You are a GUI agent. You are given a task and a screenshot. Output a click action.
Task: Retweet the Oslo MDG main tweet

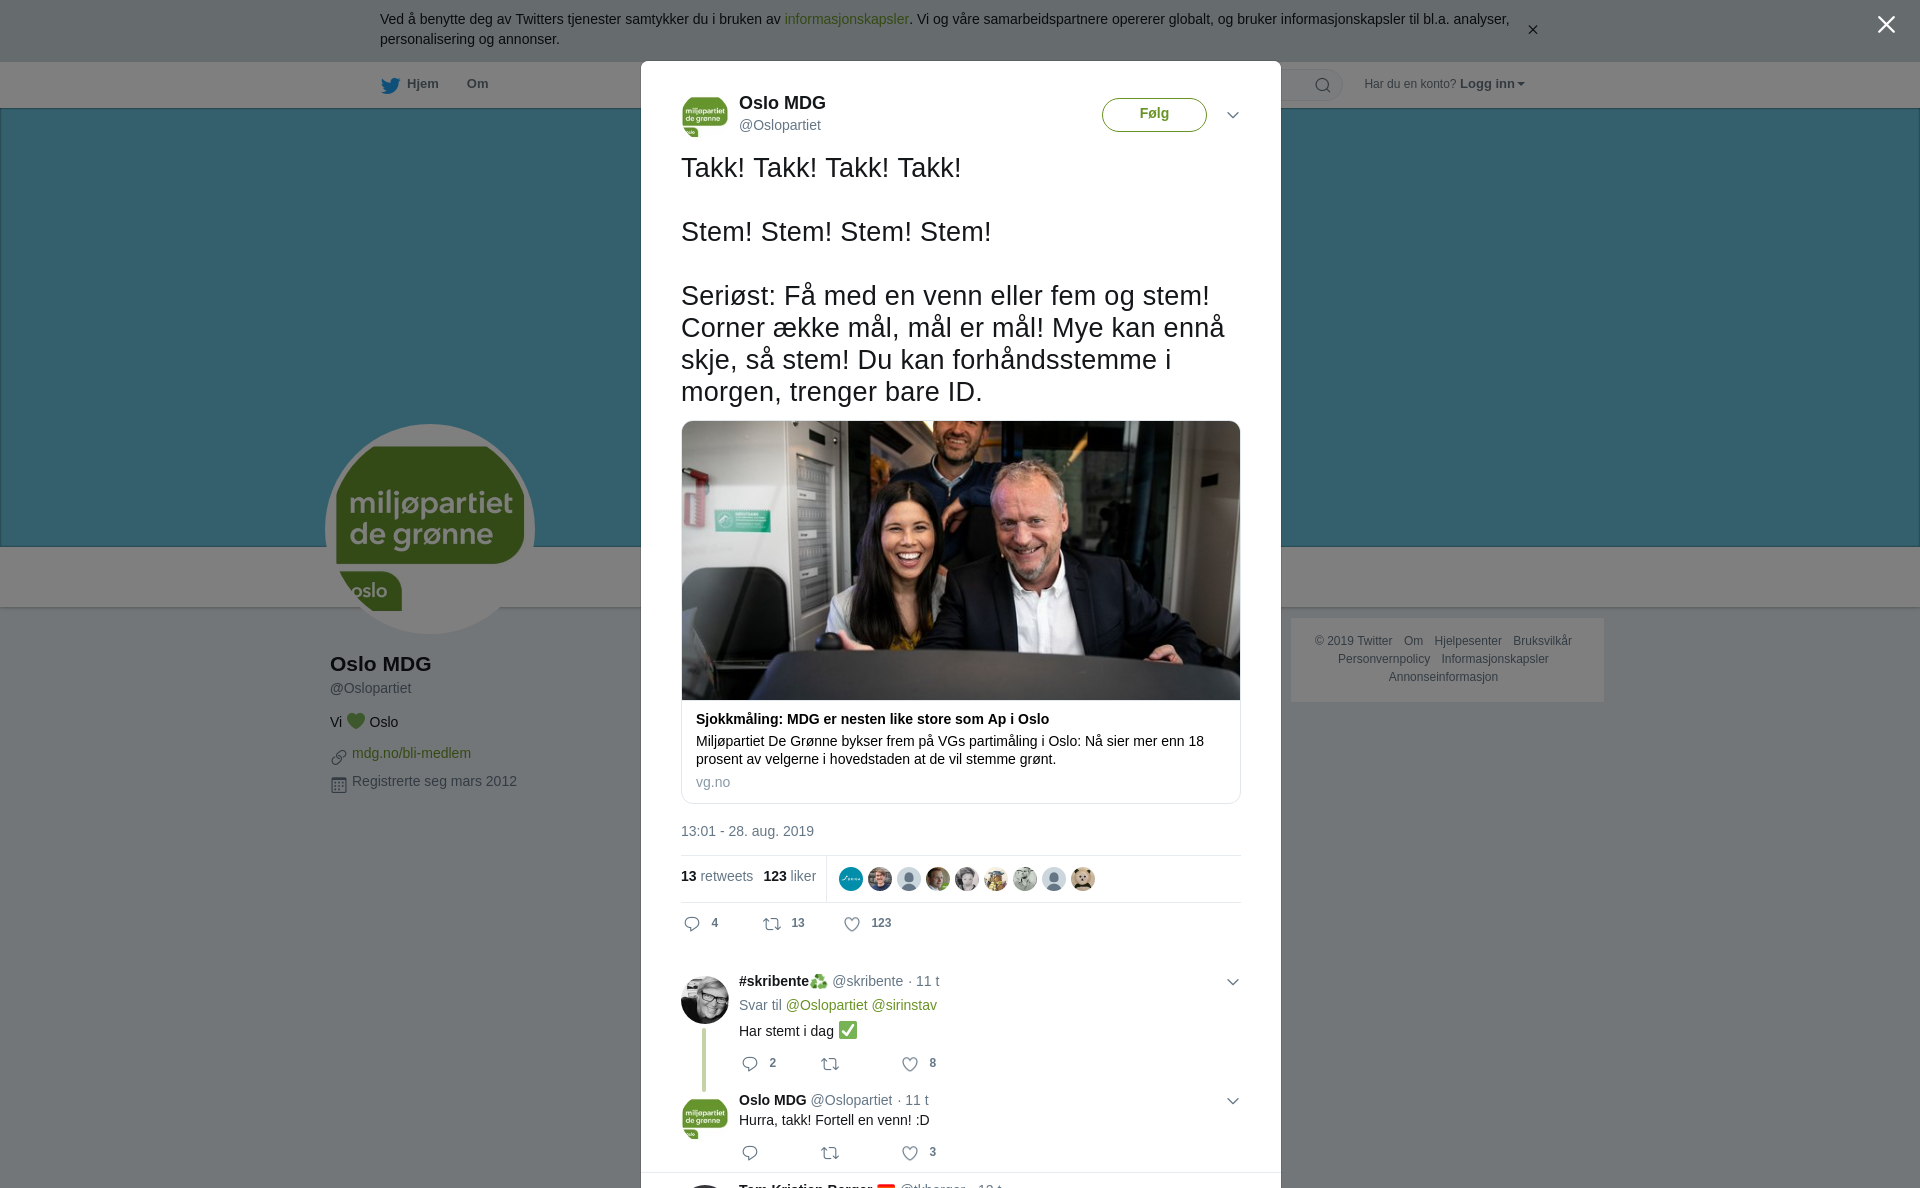pos(772,924)
